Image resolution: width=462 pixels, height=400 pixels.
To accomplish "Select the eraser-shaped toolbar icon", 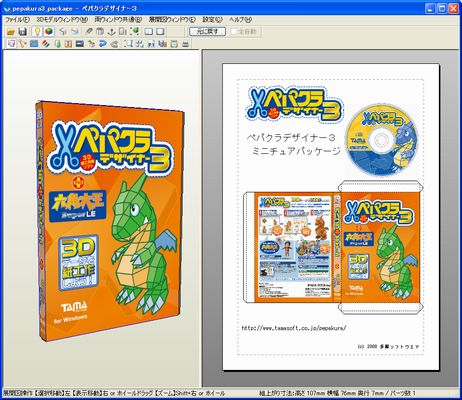I will click(88, 32).
